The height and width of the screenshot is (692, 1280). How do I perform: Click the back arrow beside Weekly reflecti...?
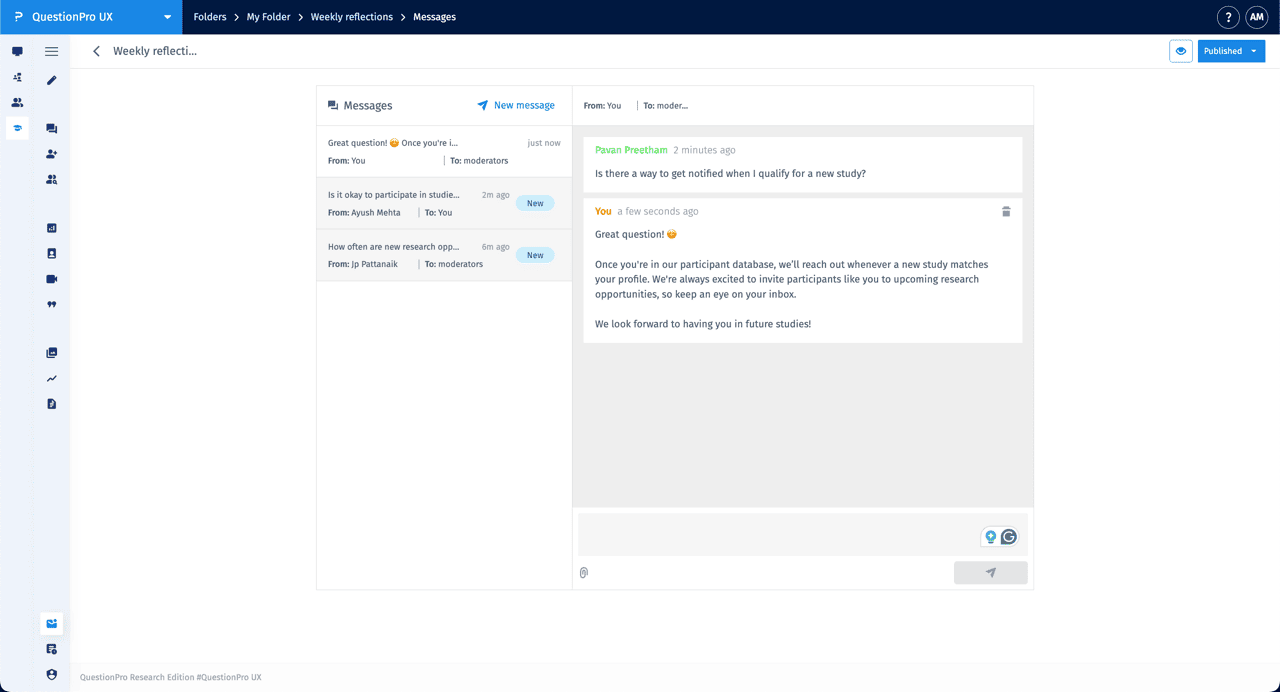tap(96, 51)
